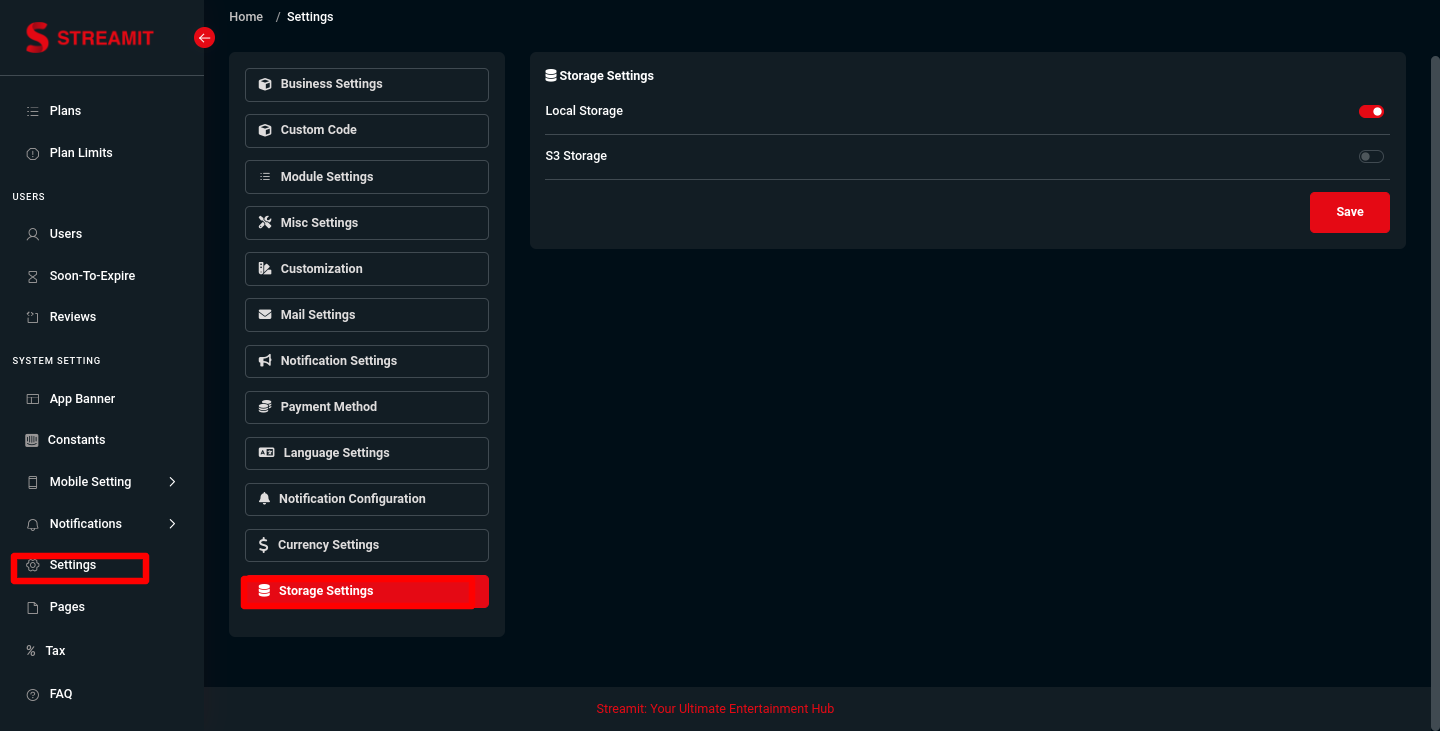
Task: Click the Custom Code cube icon
Action: click(265, 130)
